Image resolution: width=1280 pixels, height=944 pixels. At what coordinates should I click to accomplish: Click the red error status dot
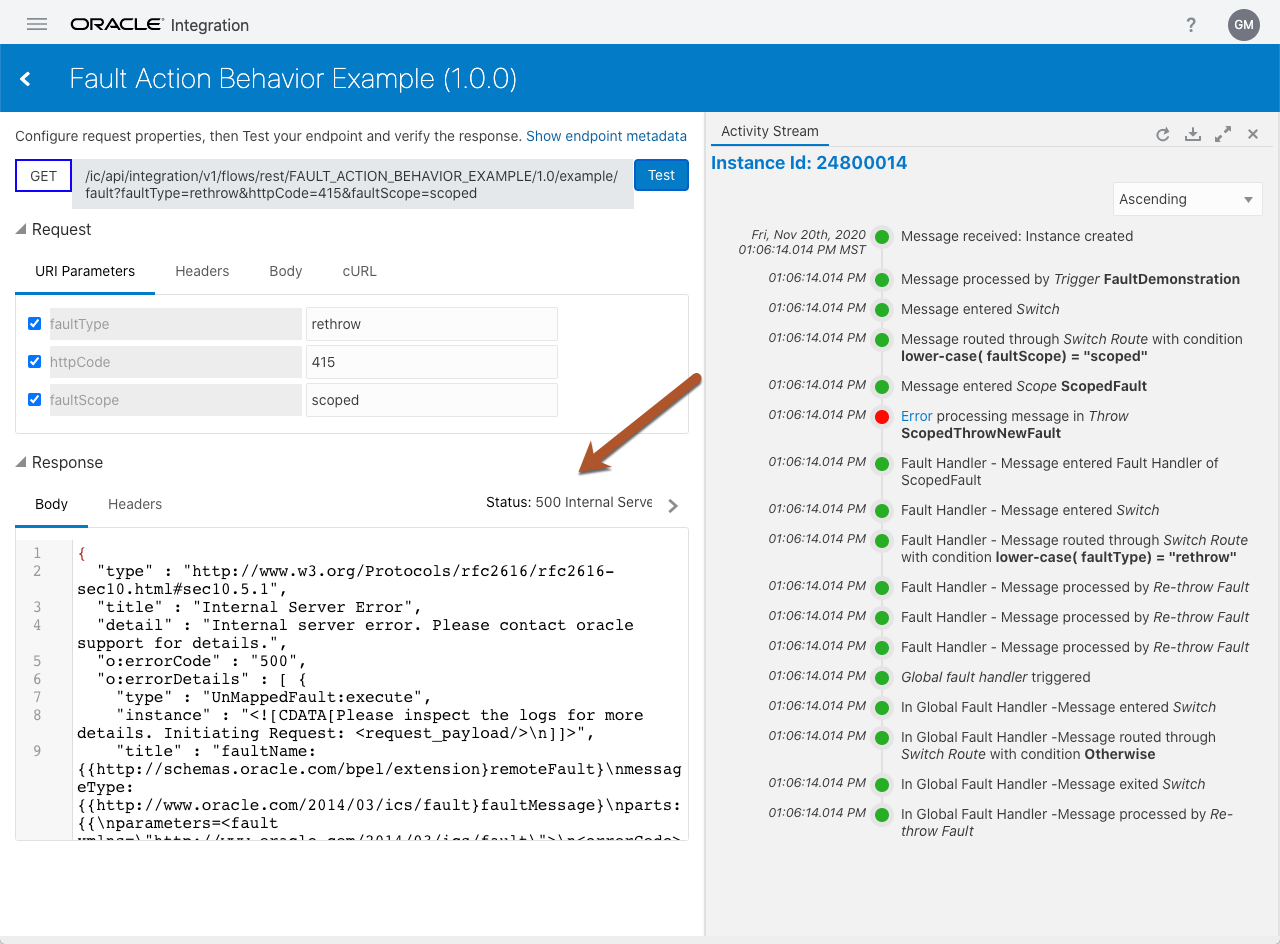(x=882, y=417)
